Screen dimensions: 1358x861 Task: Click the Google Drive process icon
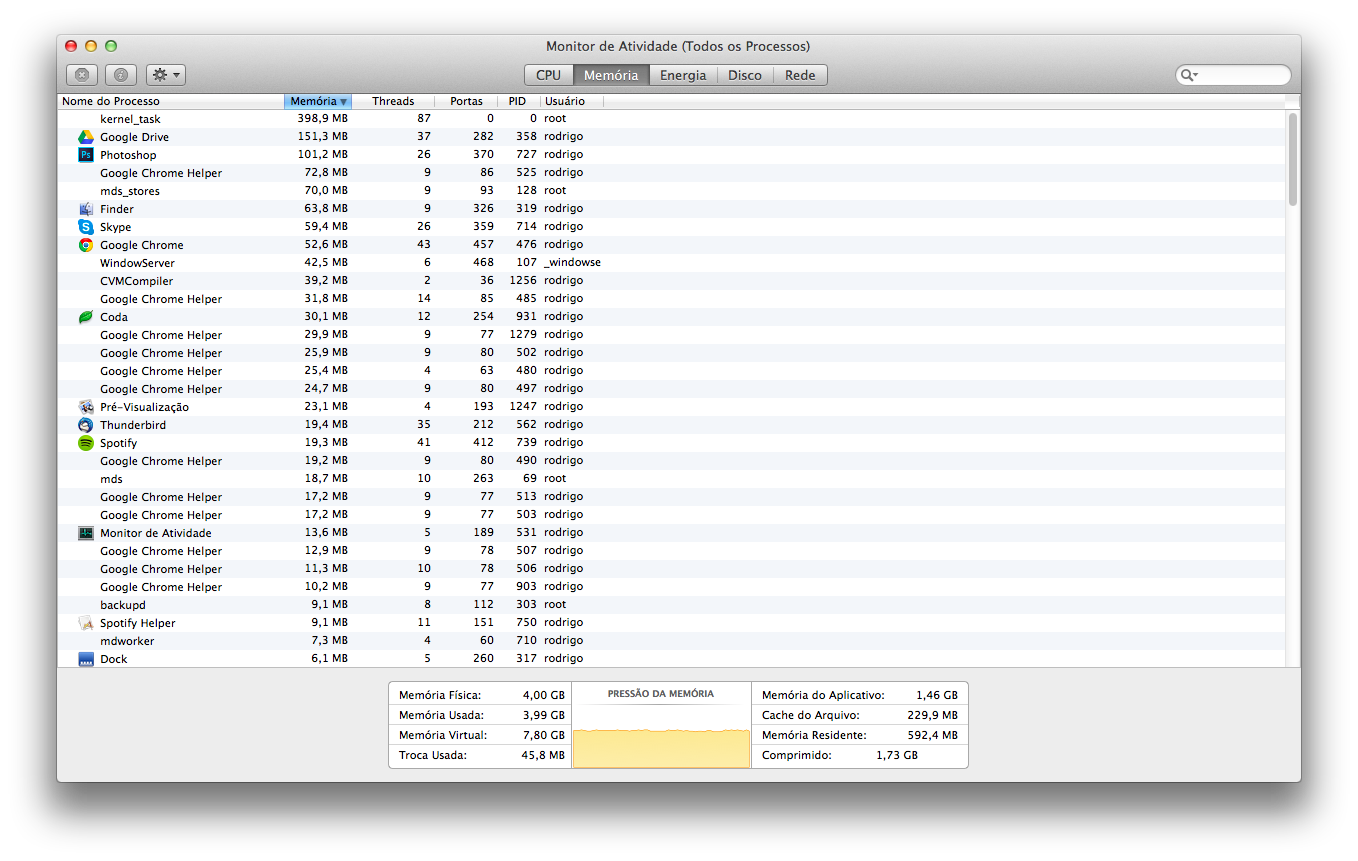86,137
